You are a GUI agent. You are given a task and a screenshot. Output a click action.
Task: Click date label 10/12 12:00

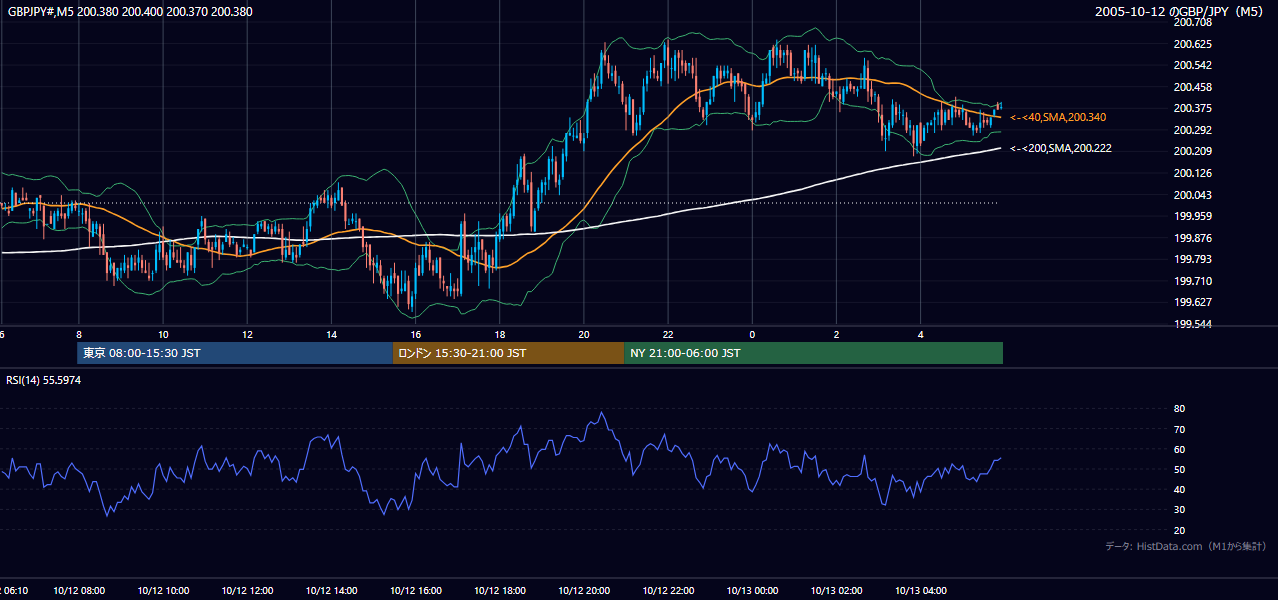tap(247, 591)
